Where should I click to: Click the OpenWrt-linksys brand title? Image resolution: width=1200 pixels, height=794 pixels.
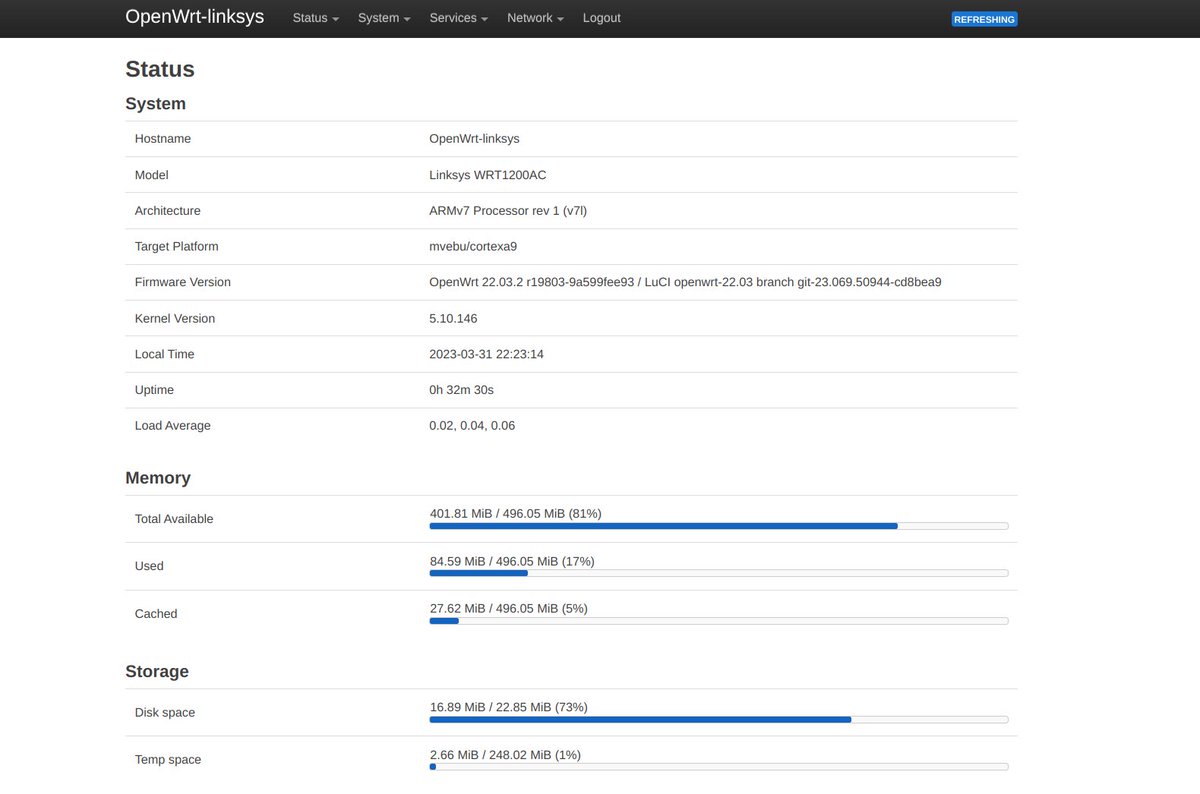(194, 17)
